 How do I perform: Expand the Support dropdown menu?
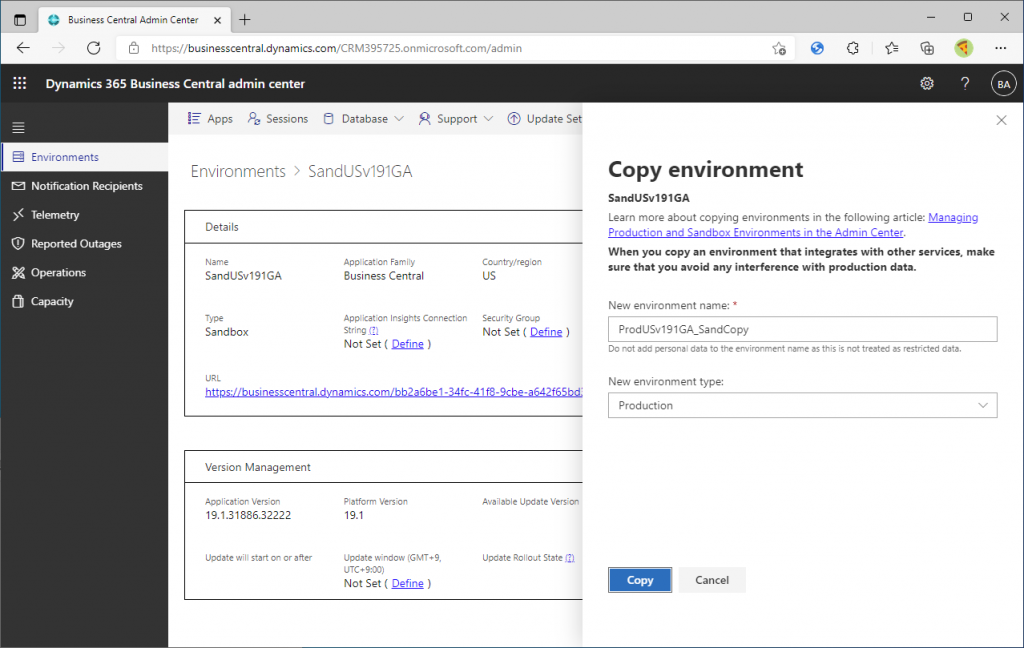[456, 118]
